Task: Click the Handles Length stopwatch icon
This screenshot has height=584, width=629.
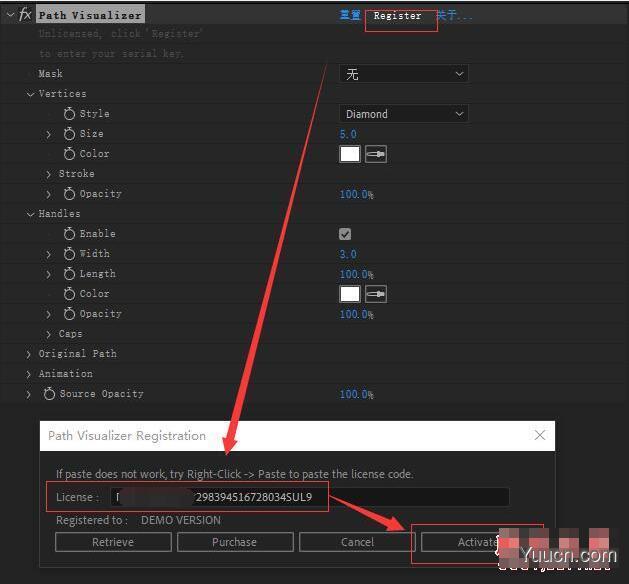Action: click(69, 274)
